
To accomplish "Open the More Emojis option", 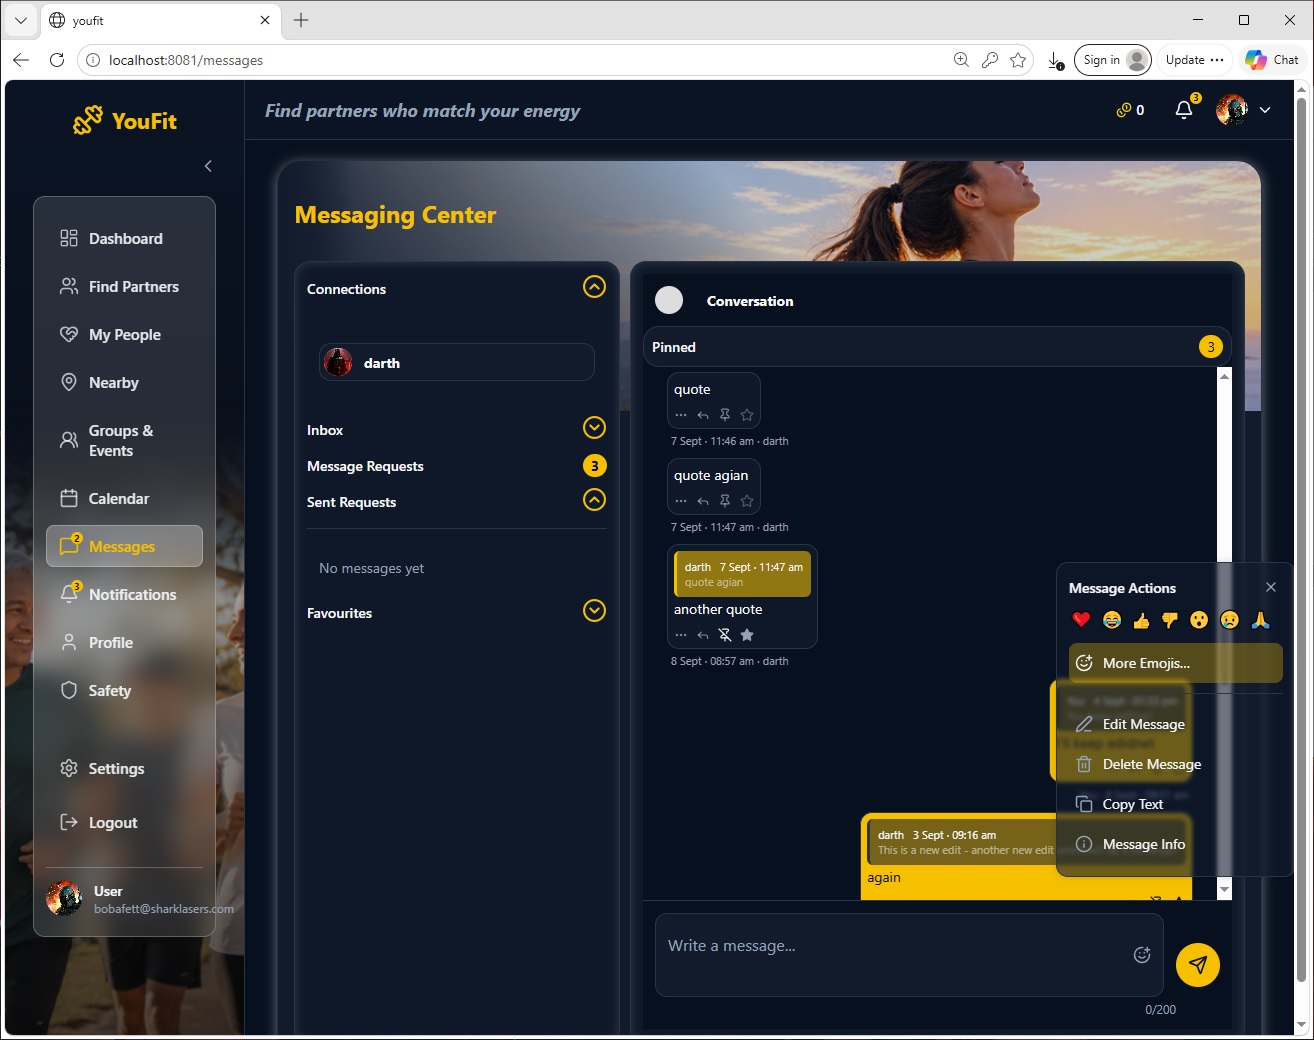I will point(1176,663).
